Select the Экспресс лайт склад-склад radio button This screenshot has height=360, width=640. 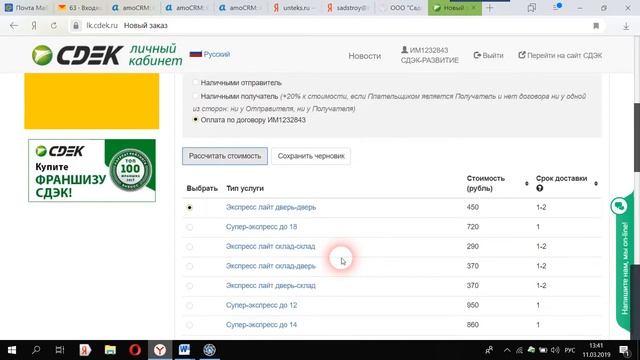click(x=189, y=247)
